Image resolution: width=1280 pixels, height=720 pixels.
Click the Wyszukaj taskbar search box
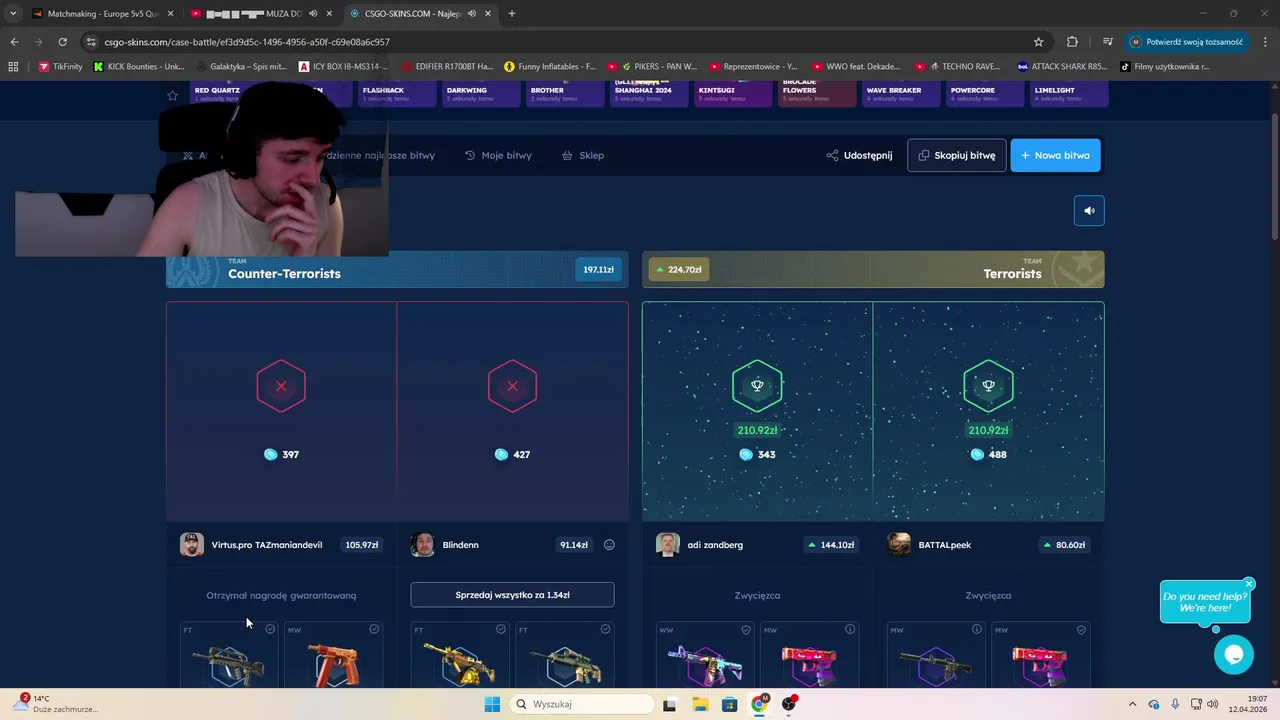click(x=581, y=704)
